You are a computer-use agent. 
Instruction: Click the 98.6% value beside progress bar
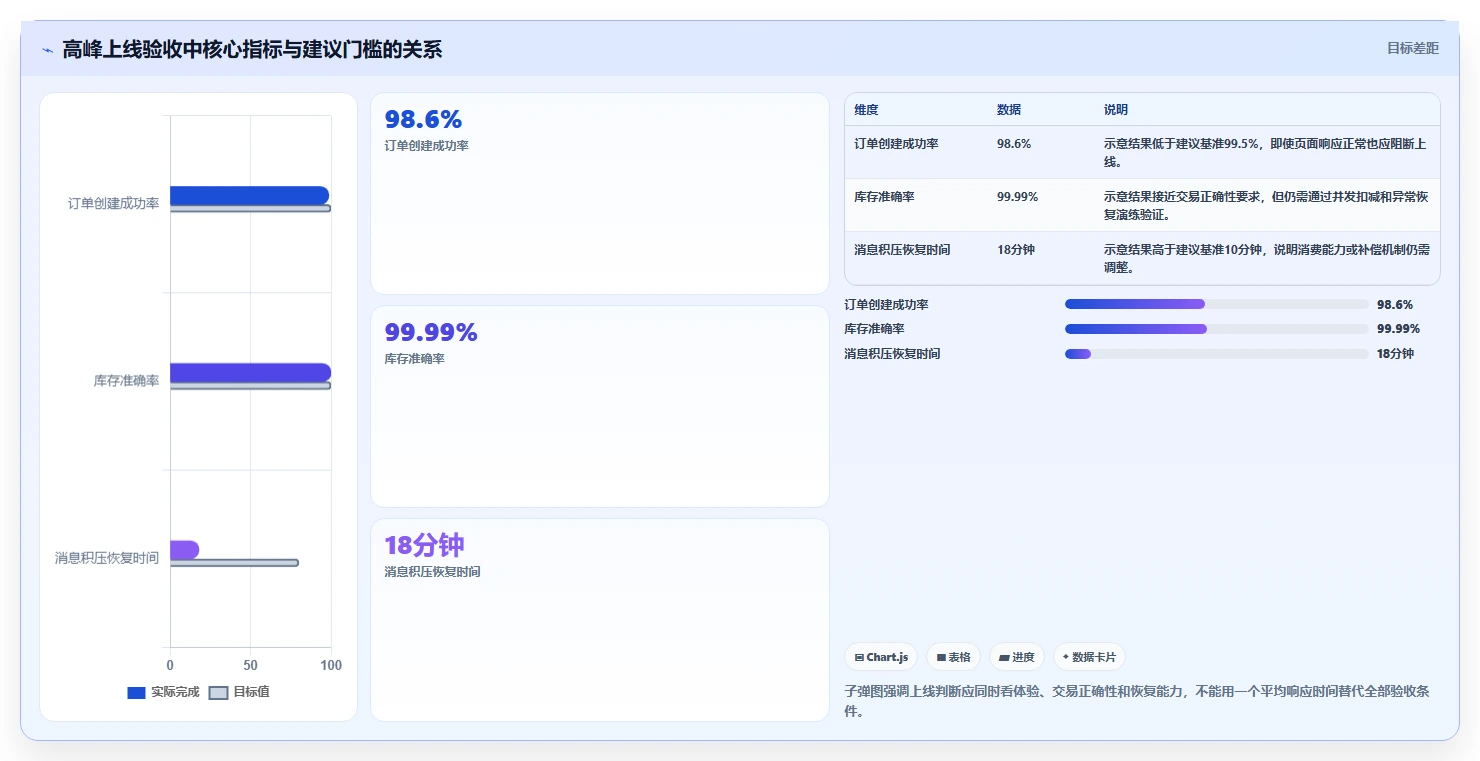(x=1395, y=304)
